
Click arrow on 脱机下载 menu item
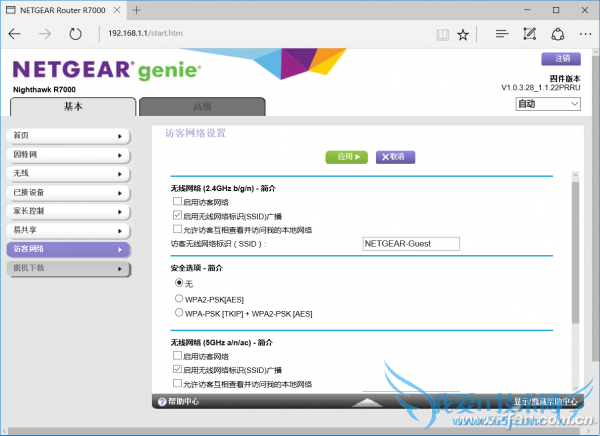coord(120,269)
